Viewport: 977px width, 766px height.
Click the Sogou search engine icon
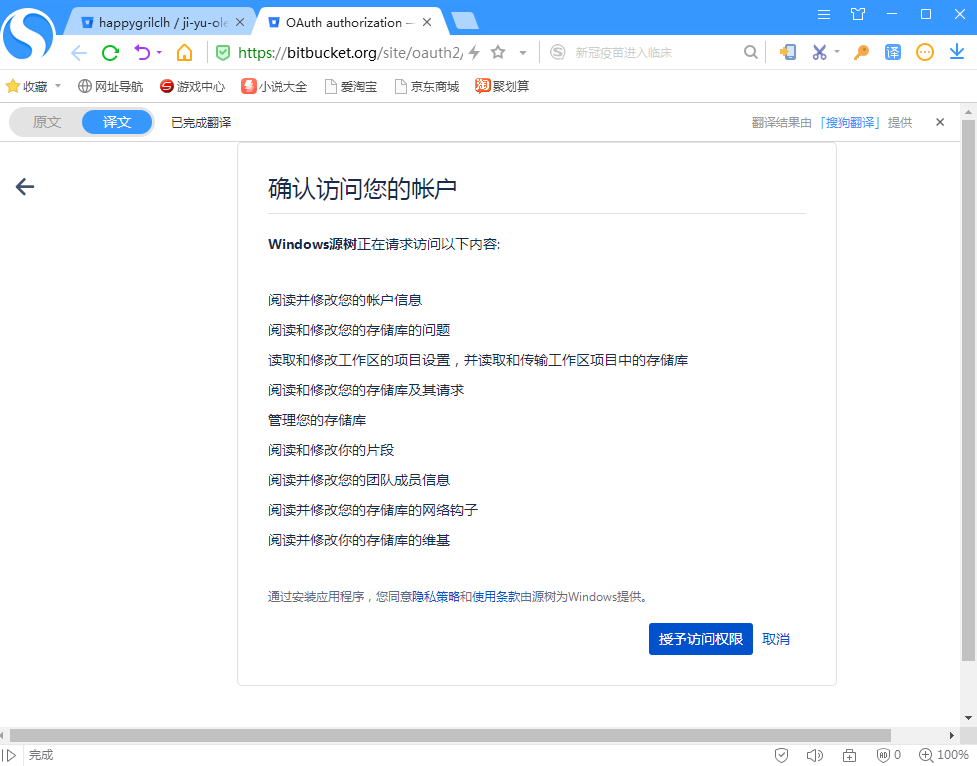pyautogui.click(x=558, y=52)
